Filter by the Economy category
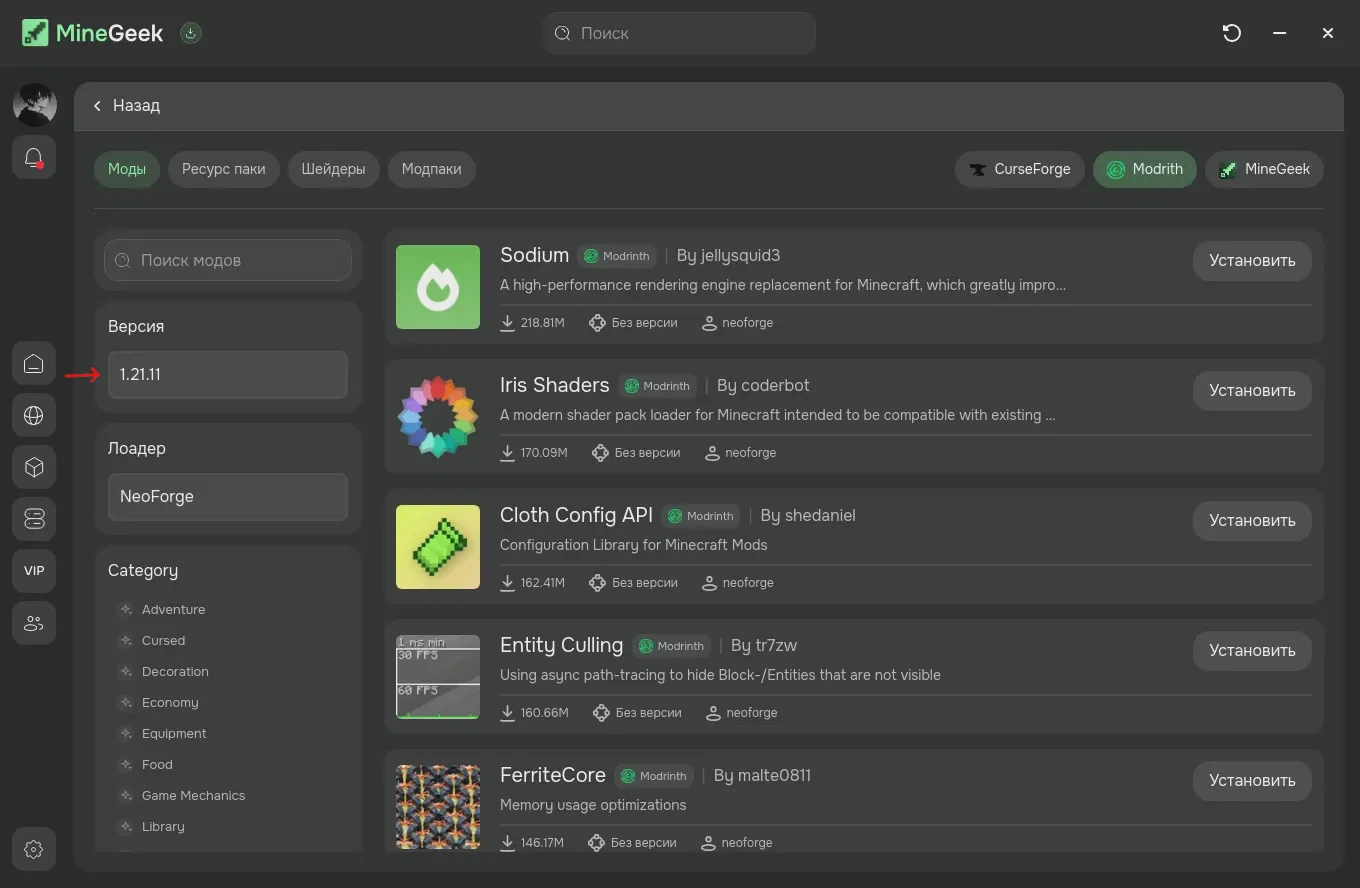The width and height of the screenshot is (1360, 888). pos(170,702)
